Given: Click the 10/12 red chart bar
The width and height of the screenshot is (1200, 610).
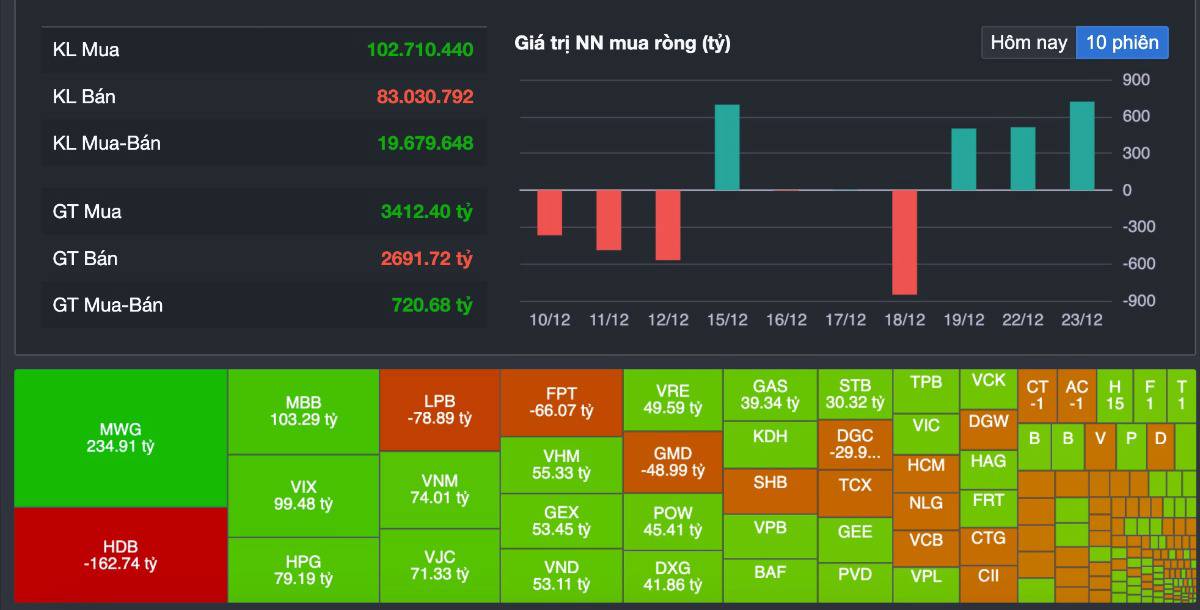Looking at the screenshot, I should [549, 212].
